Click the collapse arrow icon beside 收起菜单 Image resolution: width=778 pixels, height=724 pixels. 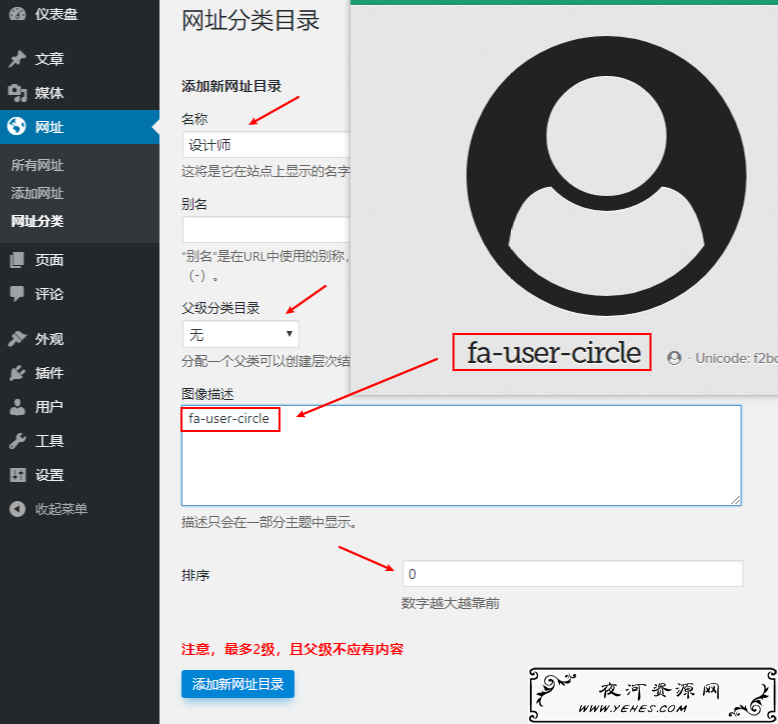point(17,509)
